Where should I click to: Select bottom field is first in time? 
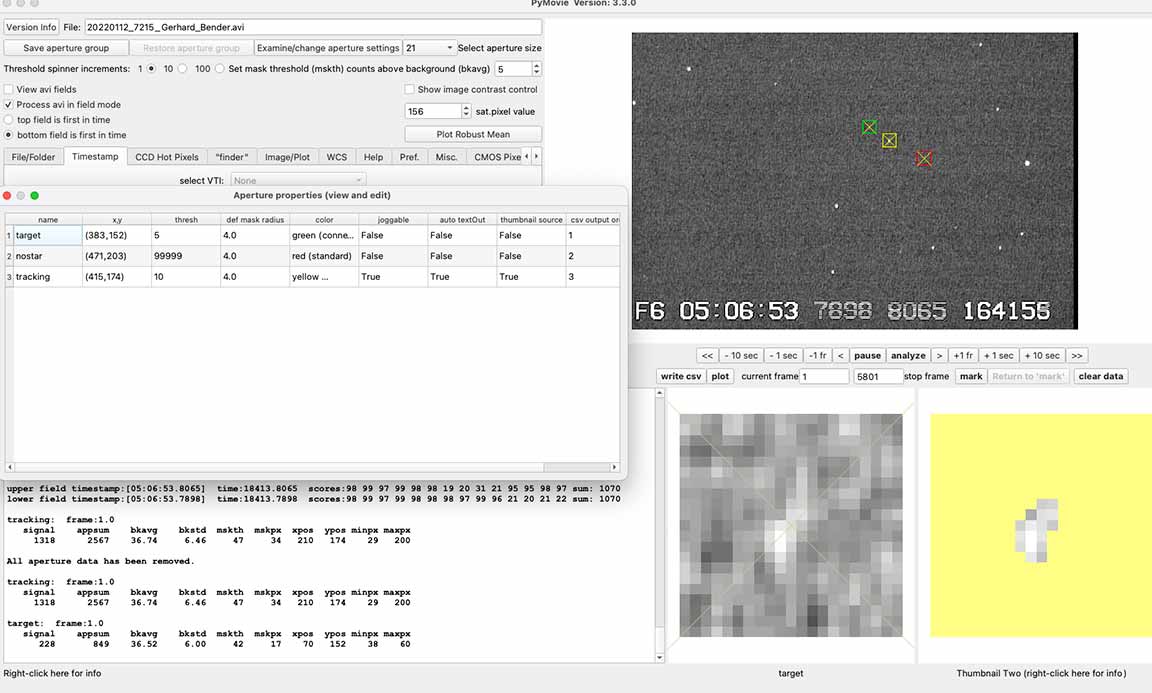pos(9,135)
